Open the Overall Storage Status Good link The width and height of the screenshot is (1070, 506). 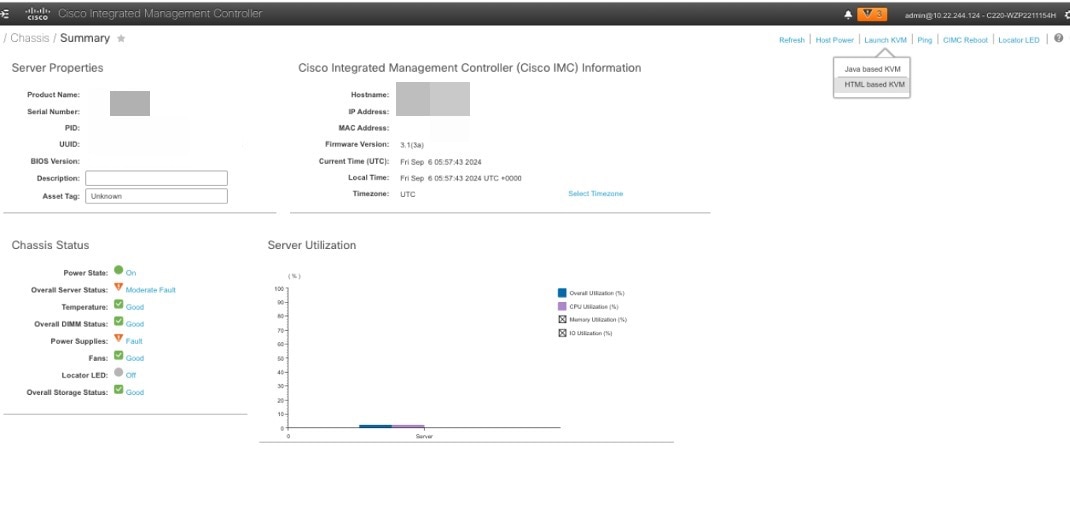[134, 392]
